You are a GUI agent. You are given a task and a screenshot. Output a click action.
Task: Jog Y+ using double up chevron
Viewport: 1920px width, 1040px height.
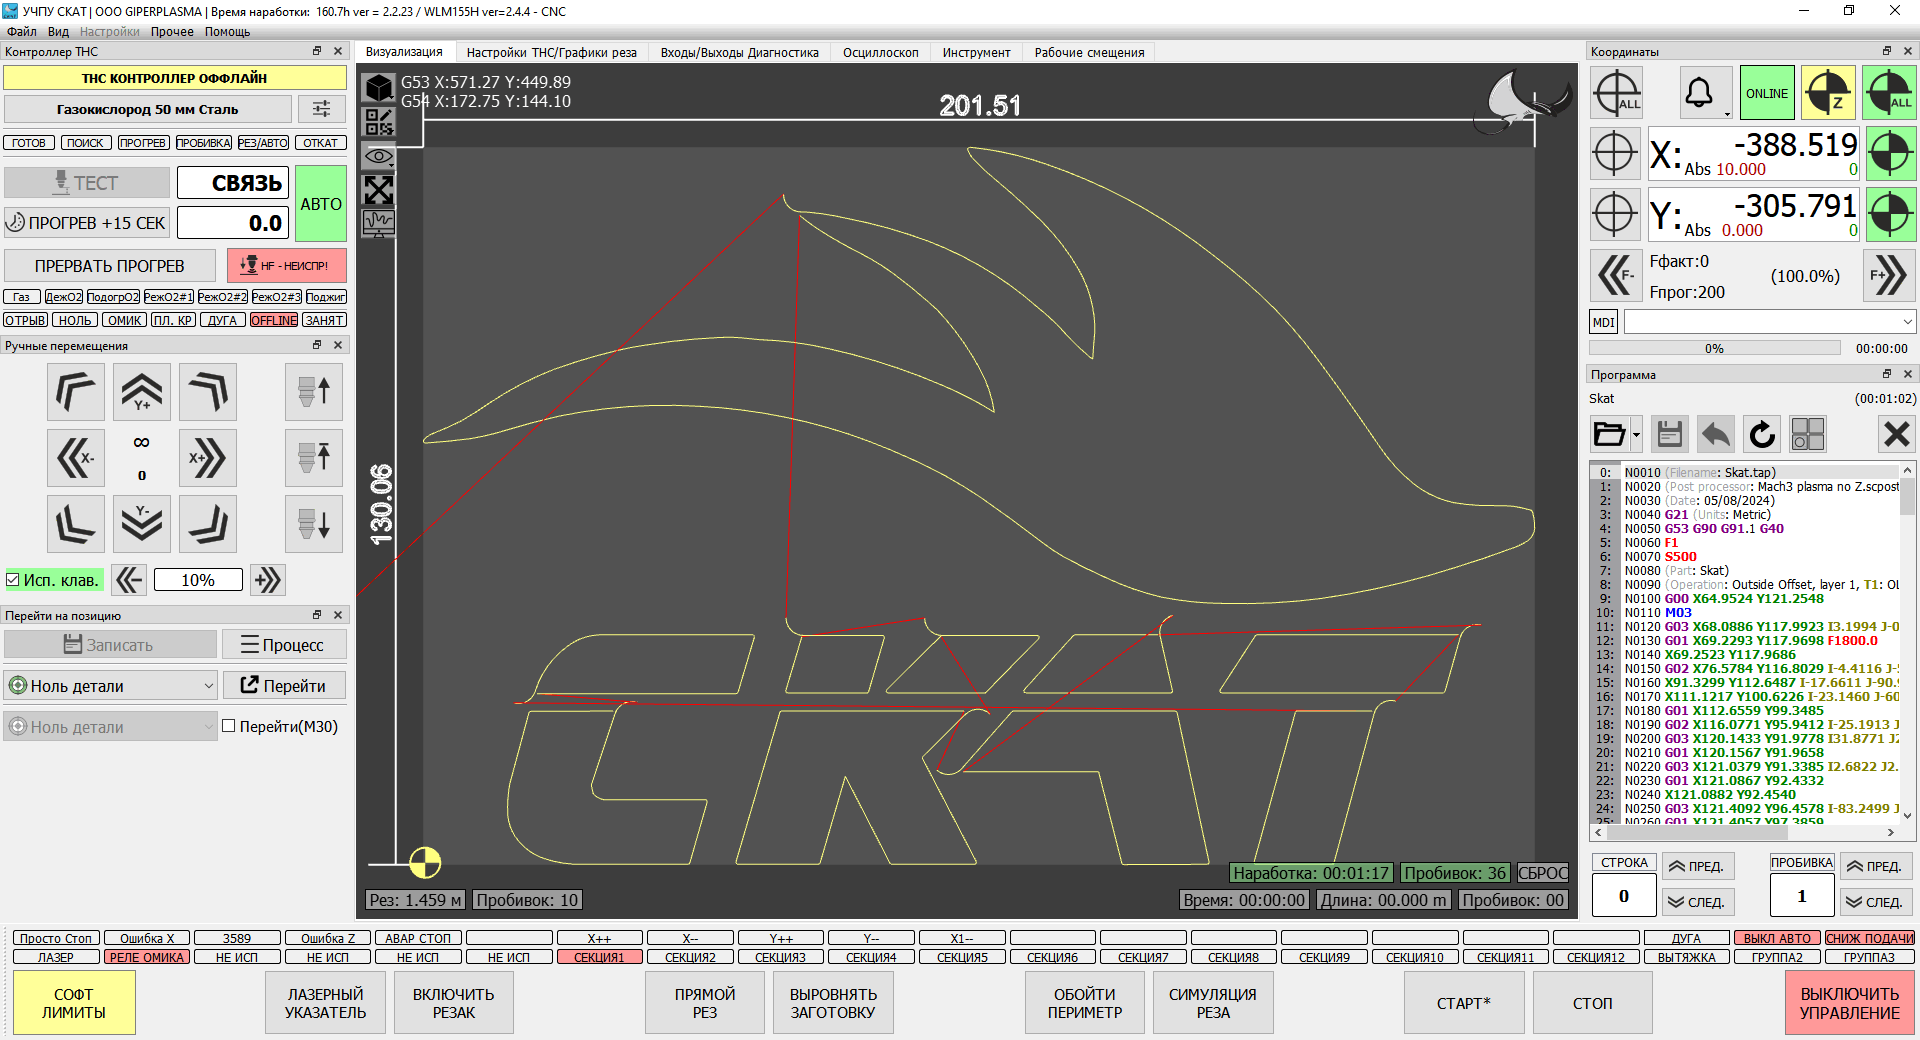[142, 392]
